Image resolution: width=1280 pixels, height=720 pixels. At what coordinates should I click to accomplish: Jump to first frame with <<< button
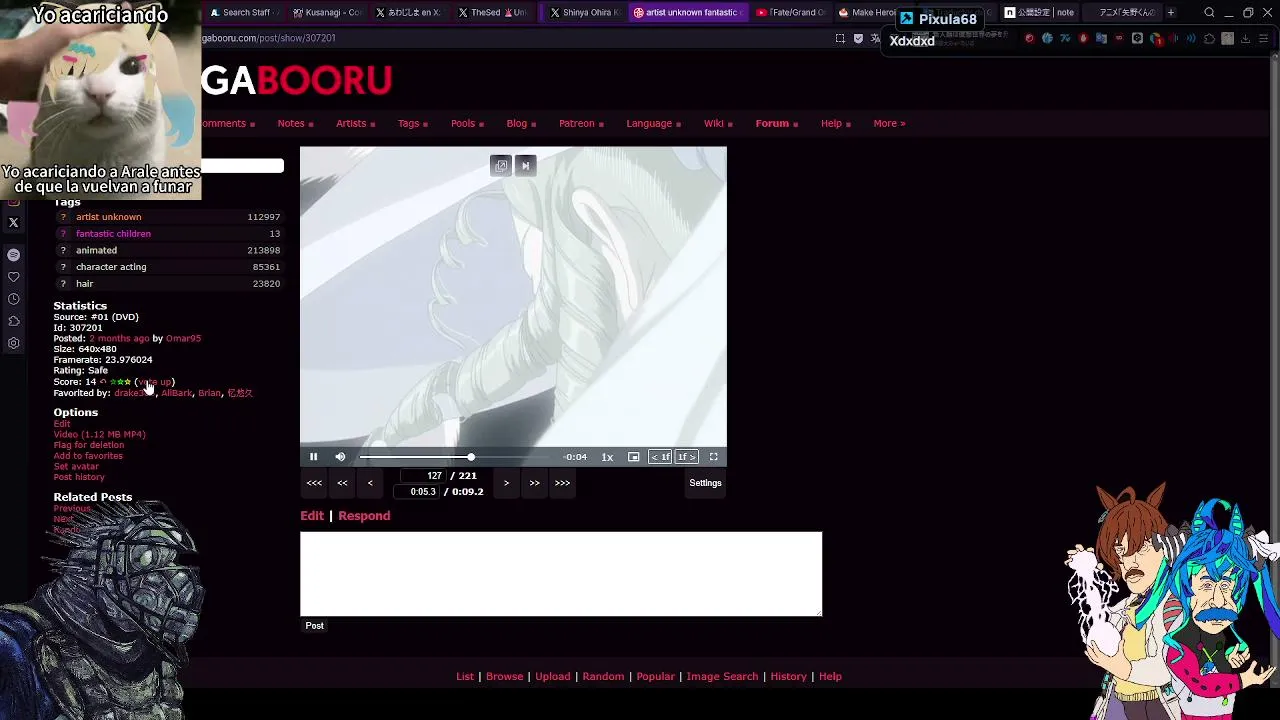314,483
